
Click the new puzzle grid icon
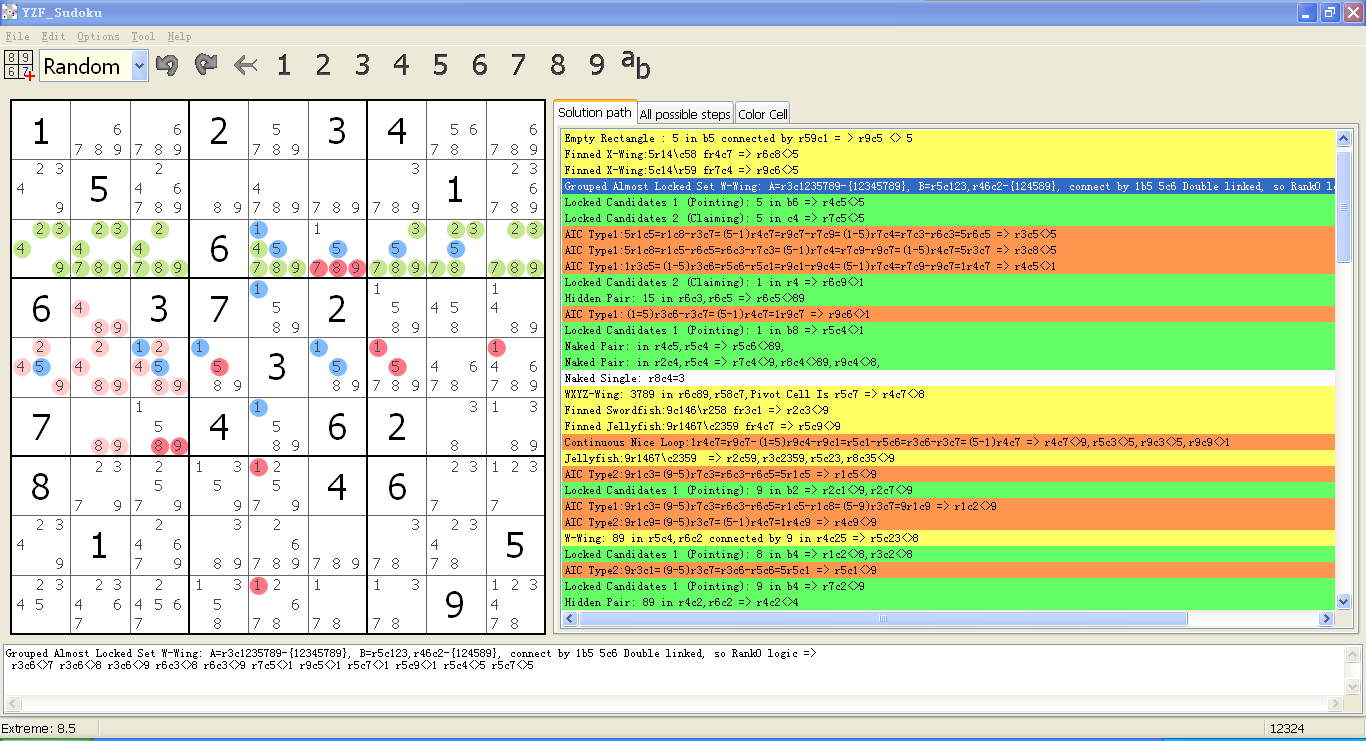tap(19, 66)
